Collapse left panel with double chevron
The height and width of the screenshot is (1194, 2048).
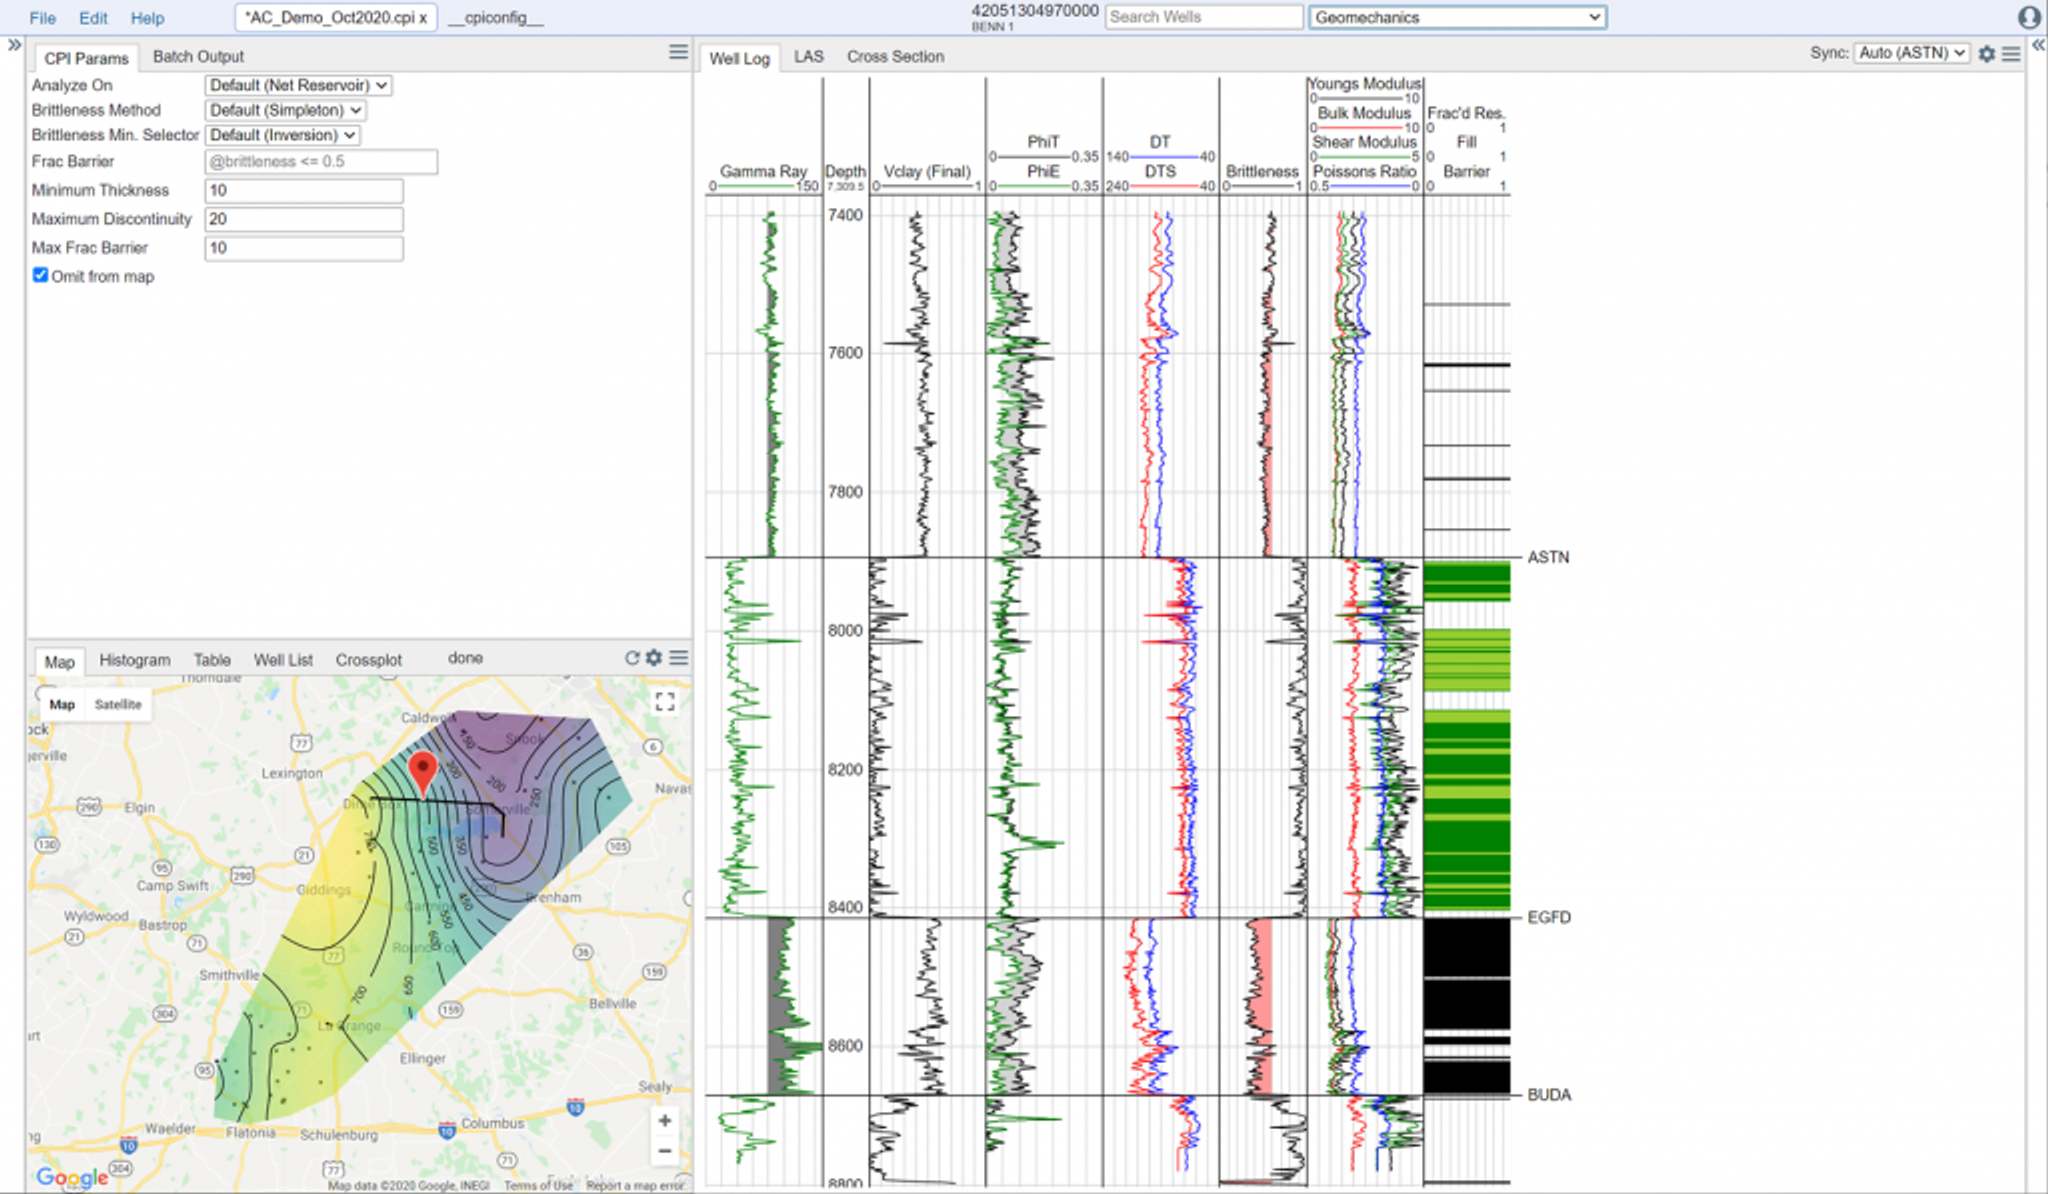click(x=14, y=46)
